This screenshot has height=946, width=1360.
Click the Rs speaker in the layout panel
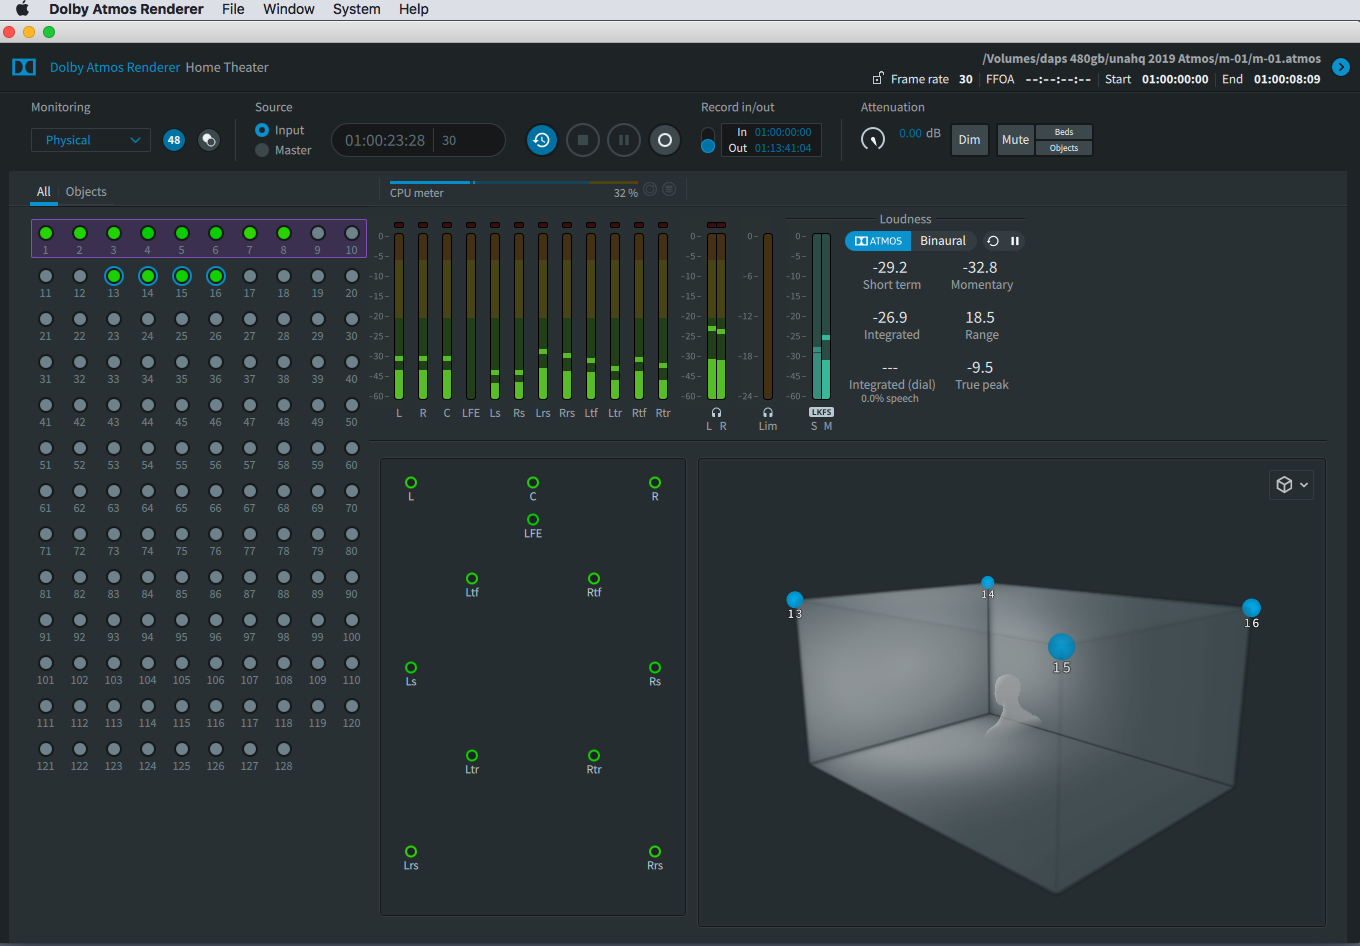click(x=655, y=668)
